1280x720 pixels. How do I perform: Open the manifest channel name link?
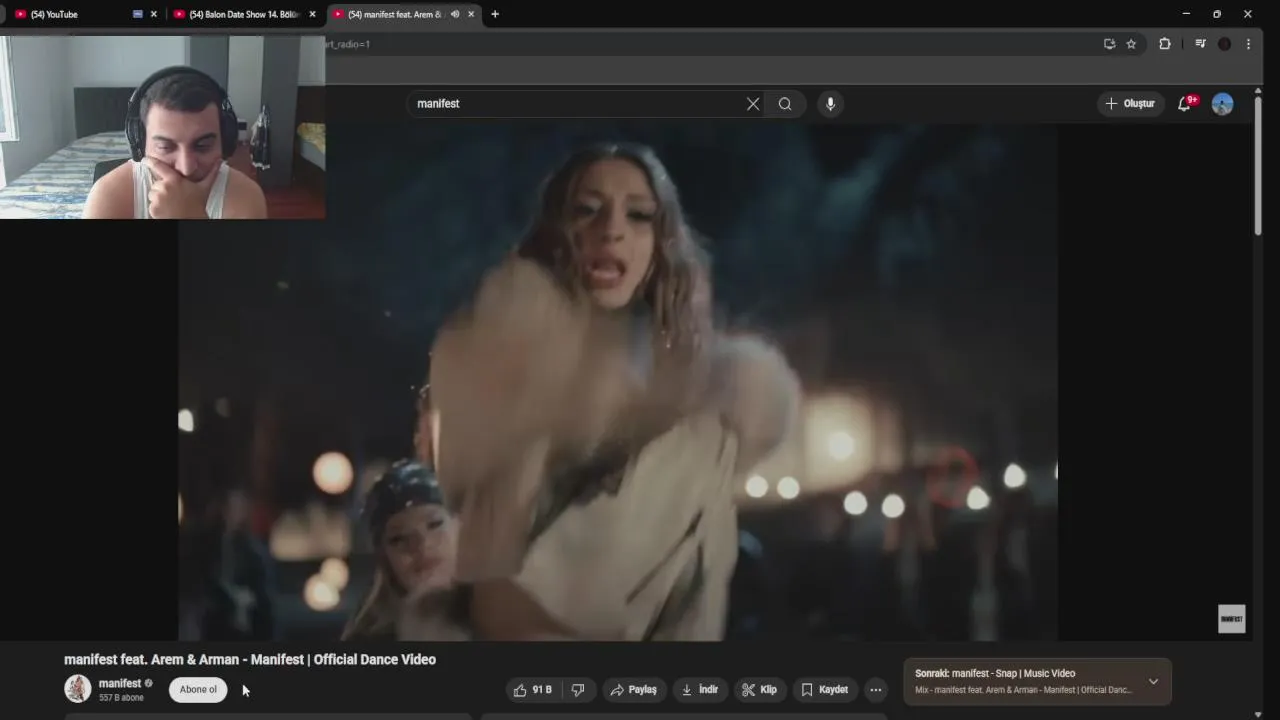coord(120,684)
